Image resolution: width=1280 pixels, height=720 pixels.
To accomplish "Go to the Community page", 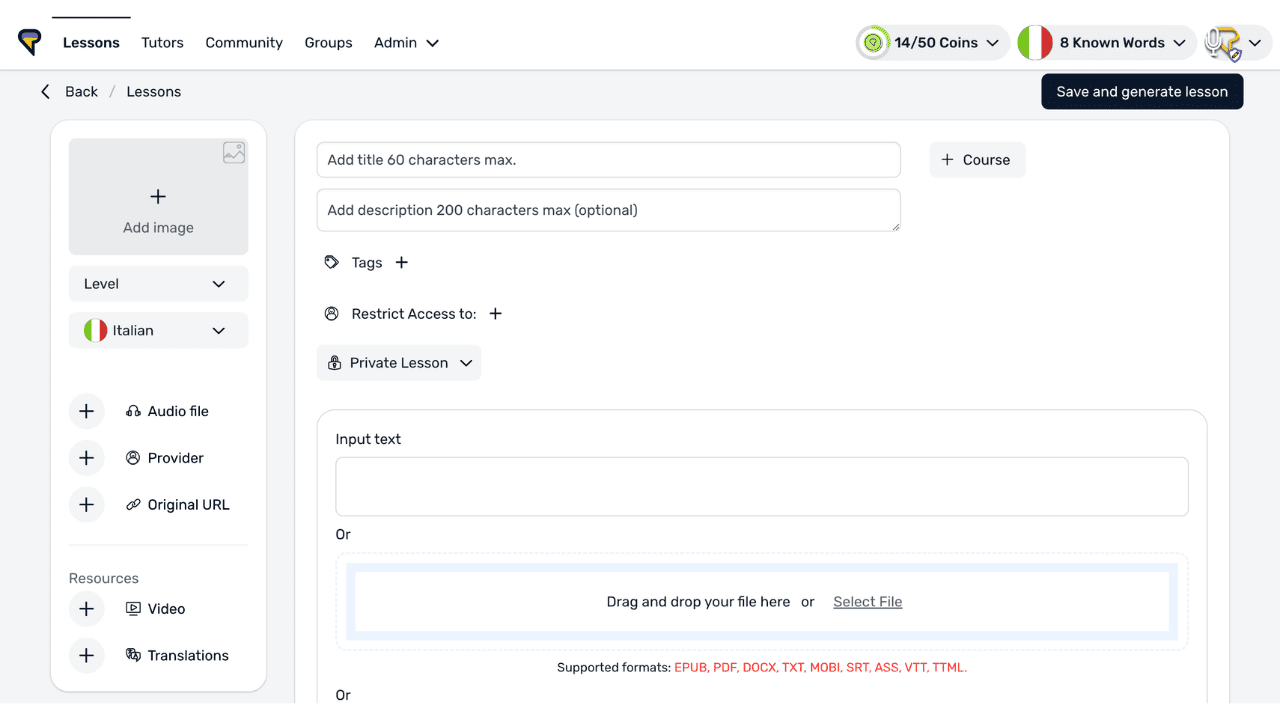I will [x=244, y=43].
